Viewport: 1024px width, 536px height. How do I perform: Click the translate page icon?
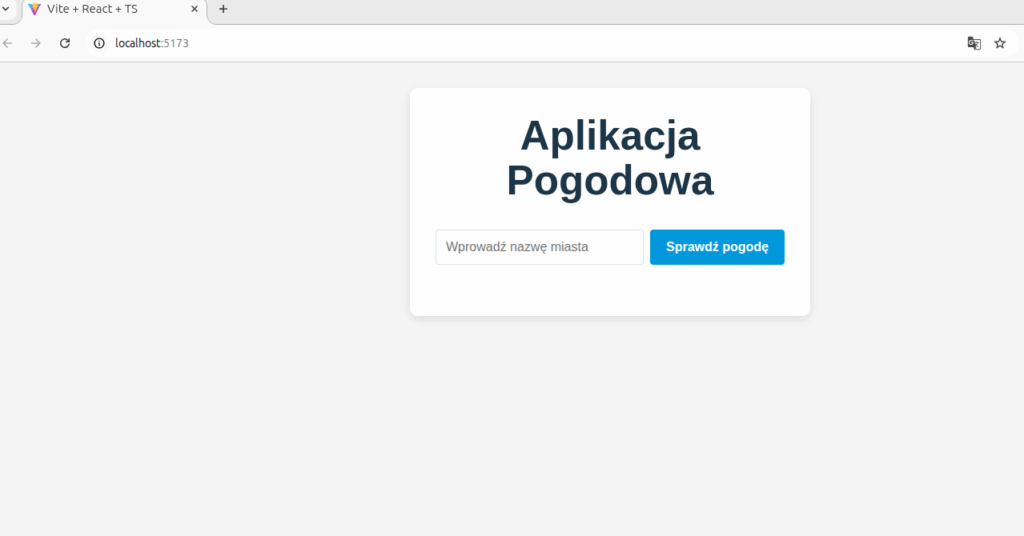tap(974, 43)
